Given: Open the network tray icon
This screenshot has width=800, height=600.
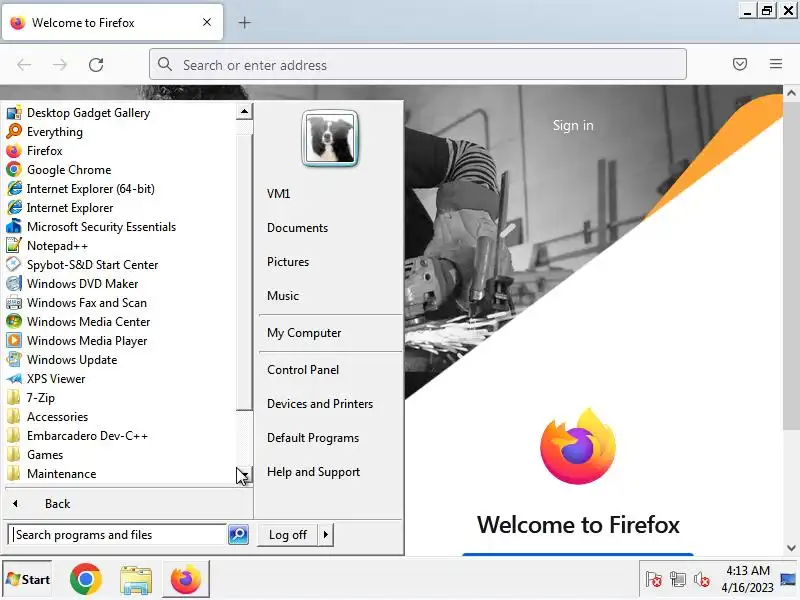Looking at the screenshot, I should (x=678, y=579).
